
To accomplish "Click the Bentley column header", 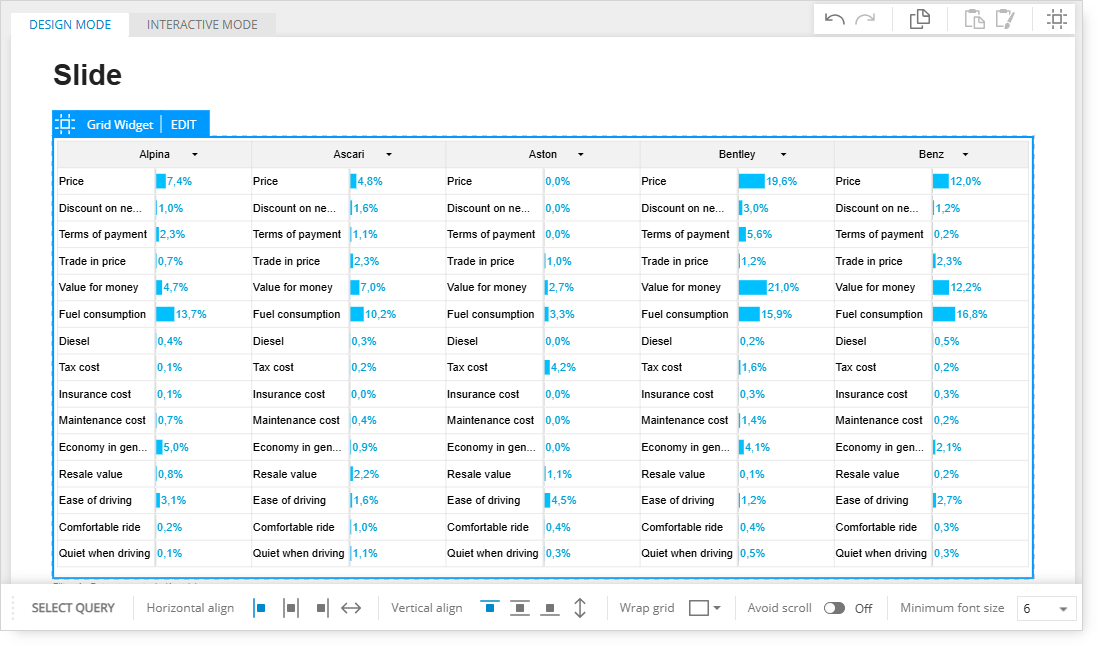I will 737,155.
